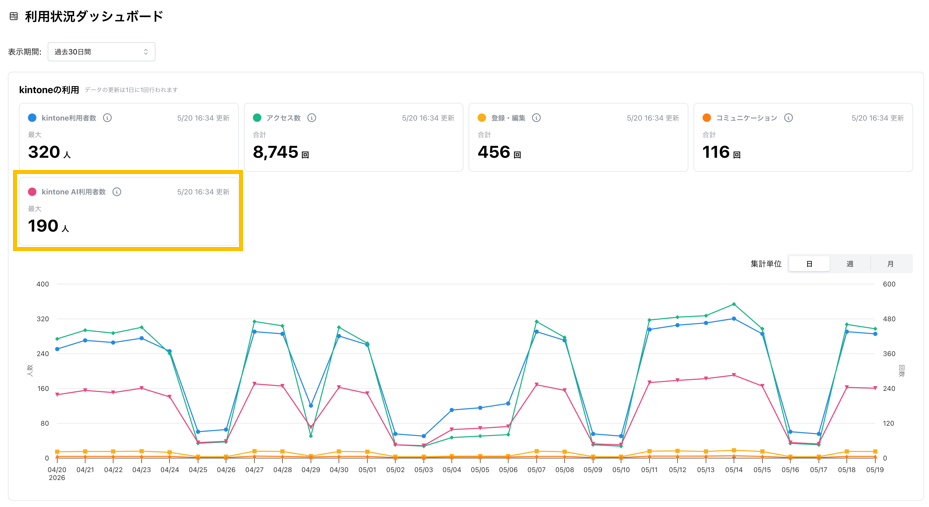Open the 表示期間 dropdown showing 過去30日間
The height and width of the screenshot is (507, 929).
tap(101, 52)
